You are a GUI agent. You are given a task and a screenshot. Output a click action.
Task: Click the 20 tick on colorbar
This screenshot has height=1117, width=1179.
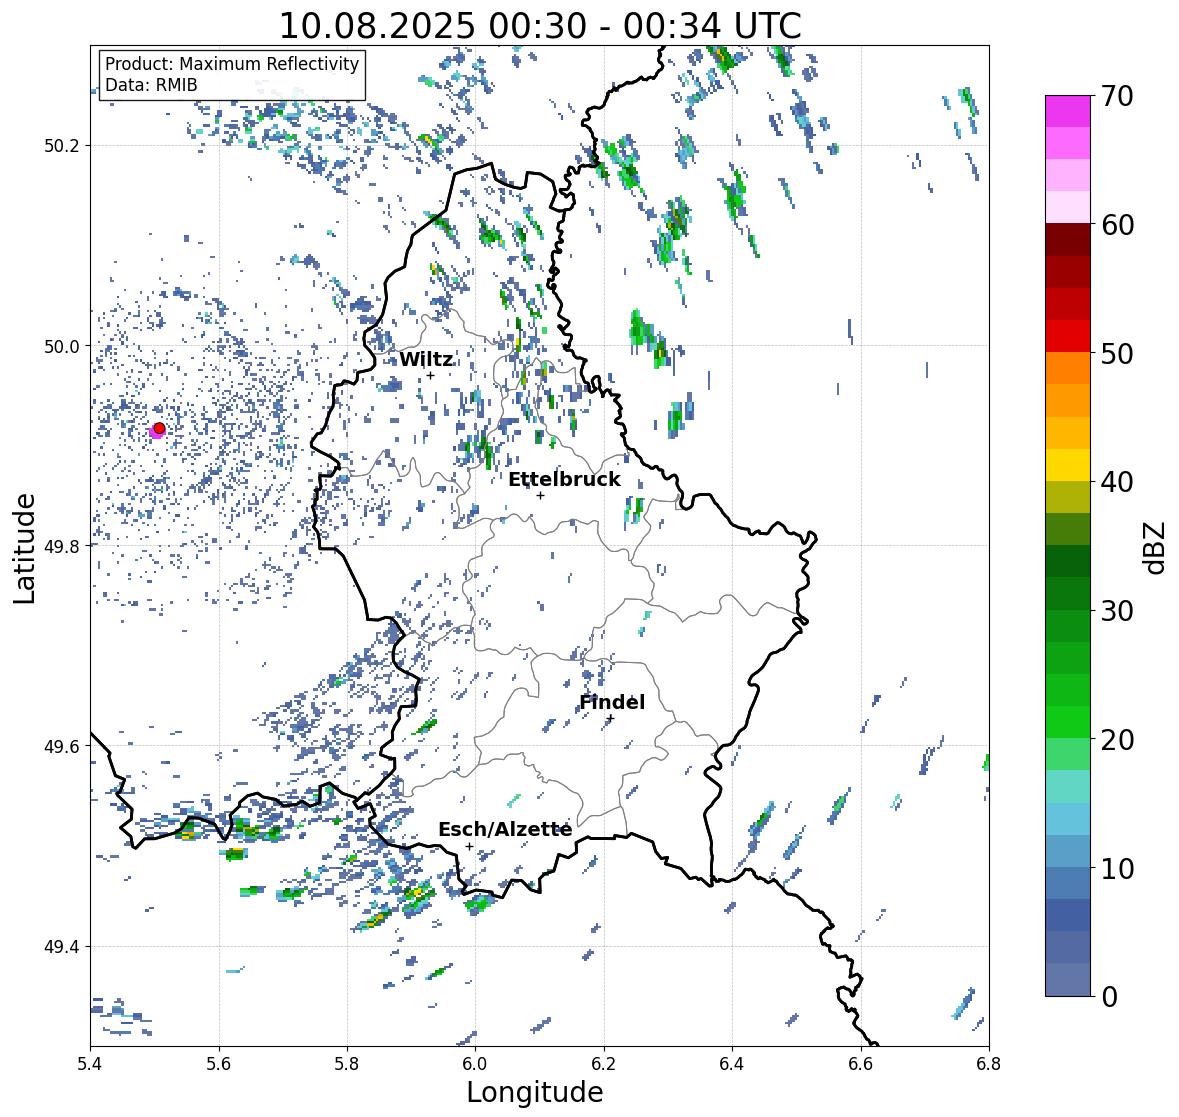pyautogui.click(x=1117, y=739)
